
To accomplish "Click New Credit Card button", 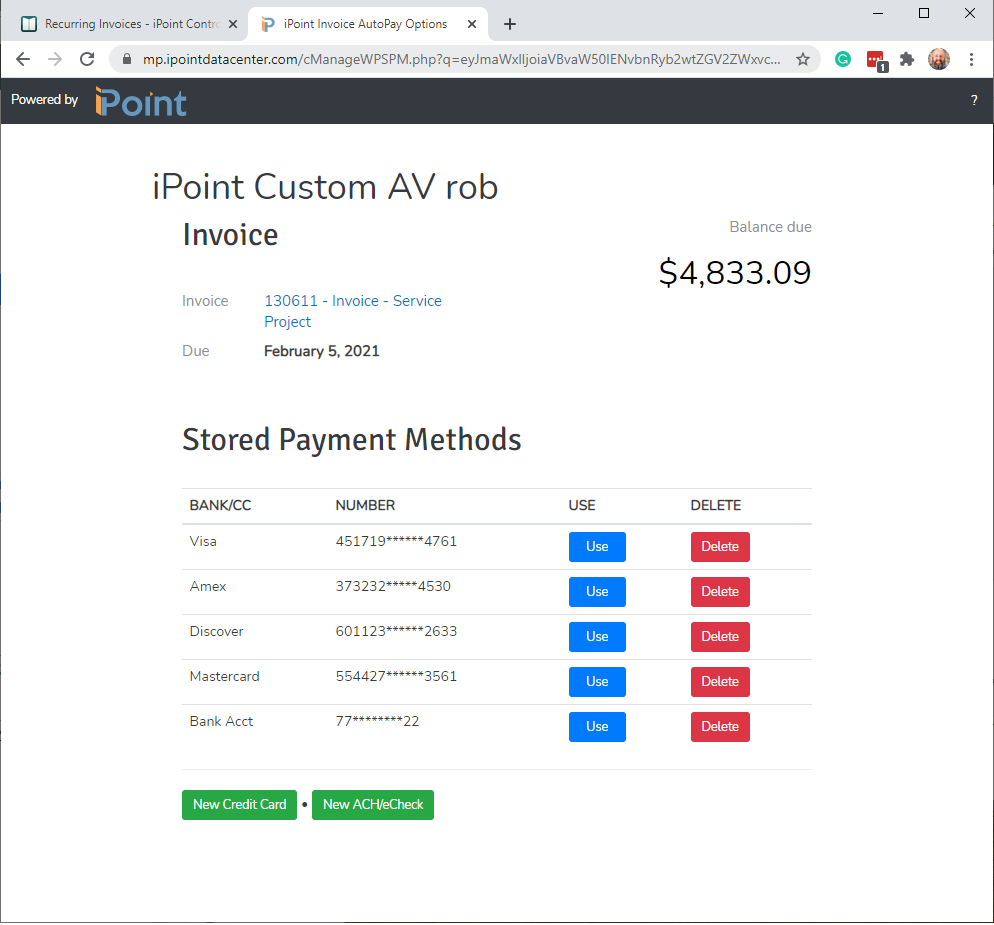I will click(x=239, y=804).
